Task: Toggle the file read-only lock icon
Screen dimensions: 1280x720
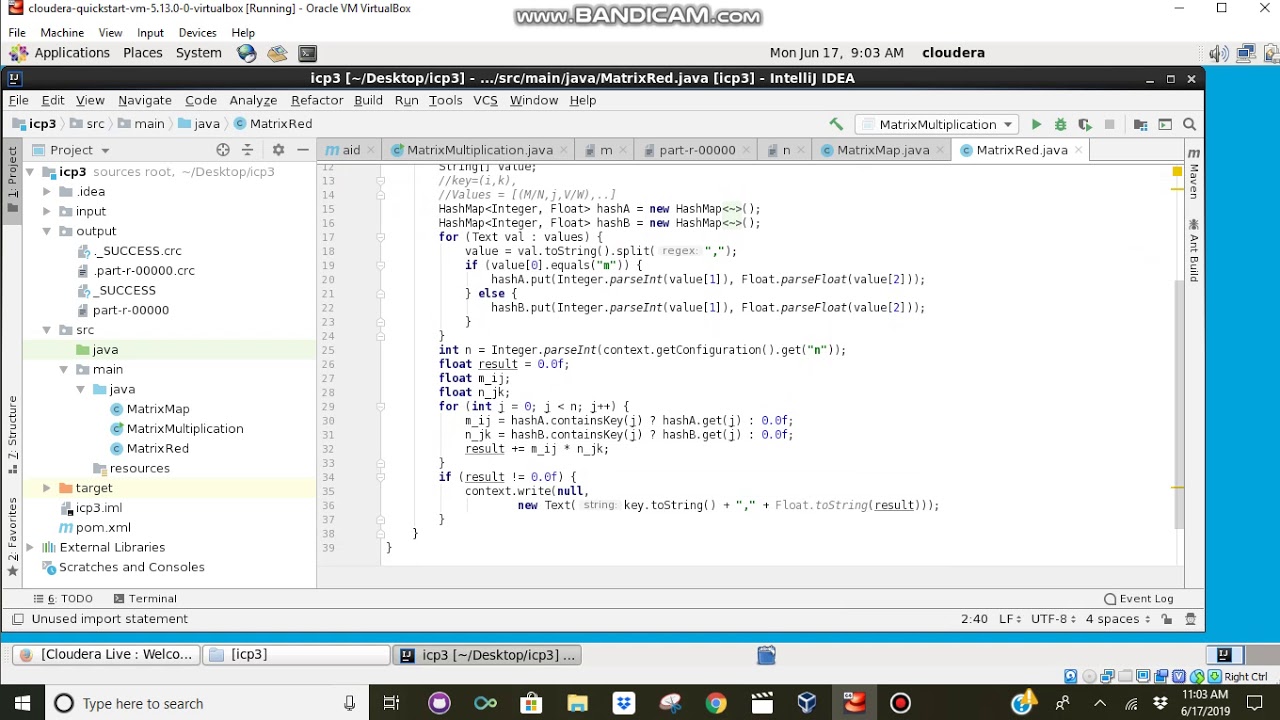Action: point(1167,619)
